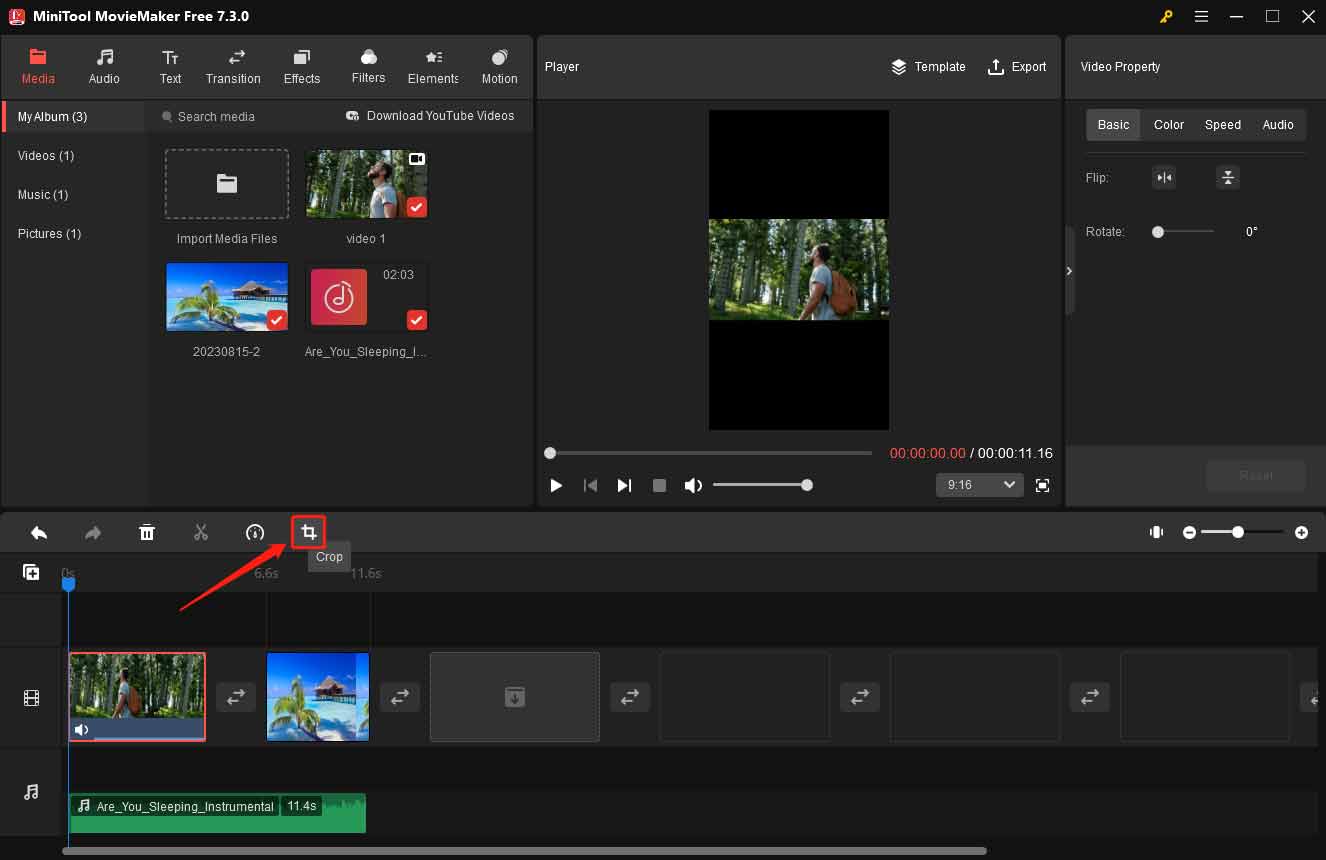Click the Redo icon
This screenshot has height=860, width=1326.
[x=93, y=533]
